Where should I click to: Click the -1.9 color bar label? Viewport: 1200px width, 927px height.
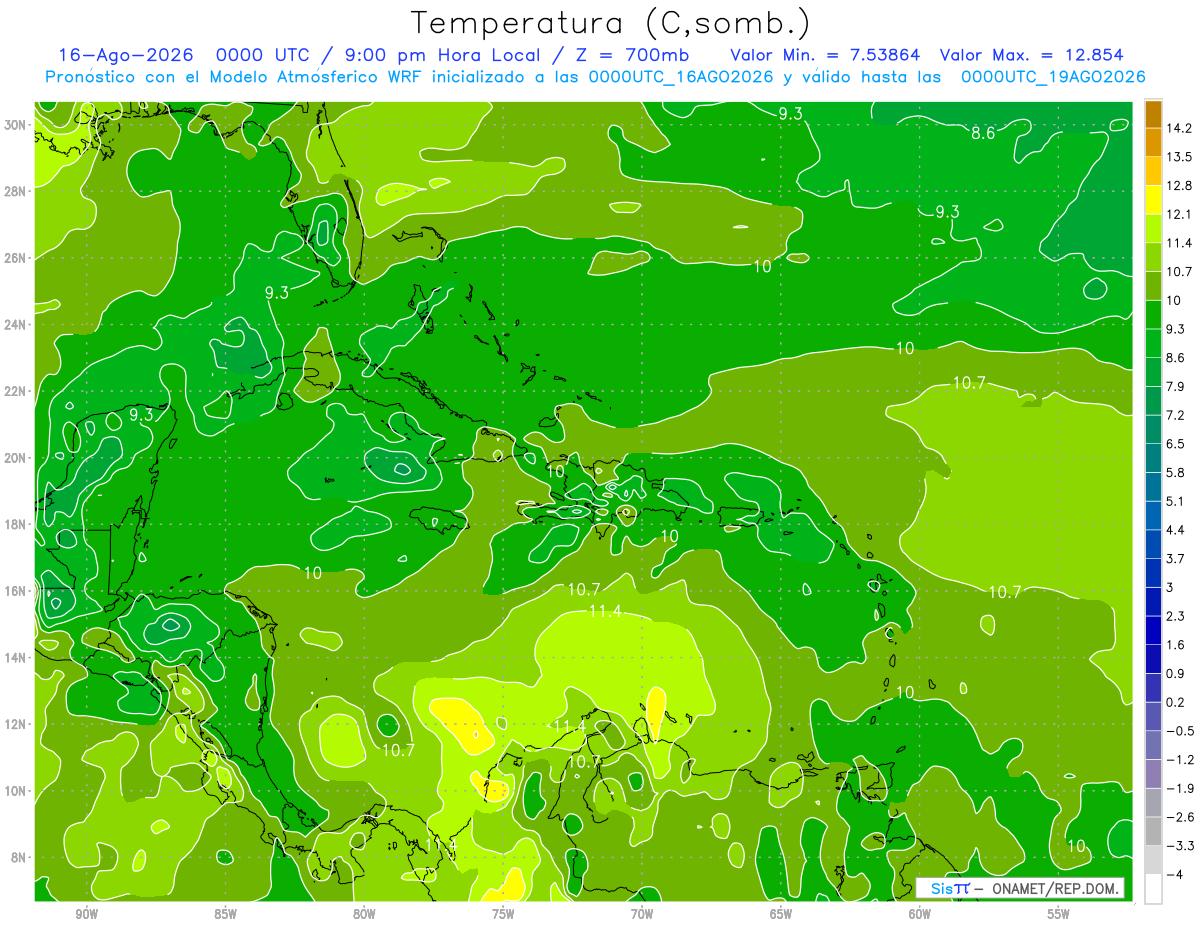pos(1179,788)
